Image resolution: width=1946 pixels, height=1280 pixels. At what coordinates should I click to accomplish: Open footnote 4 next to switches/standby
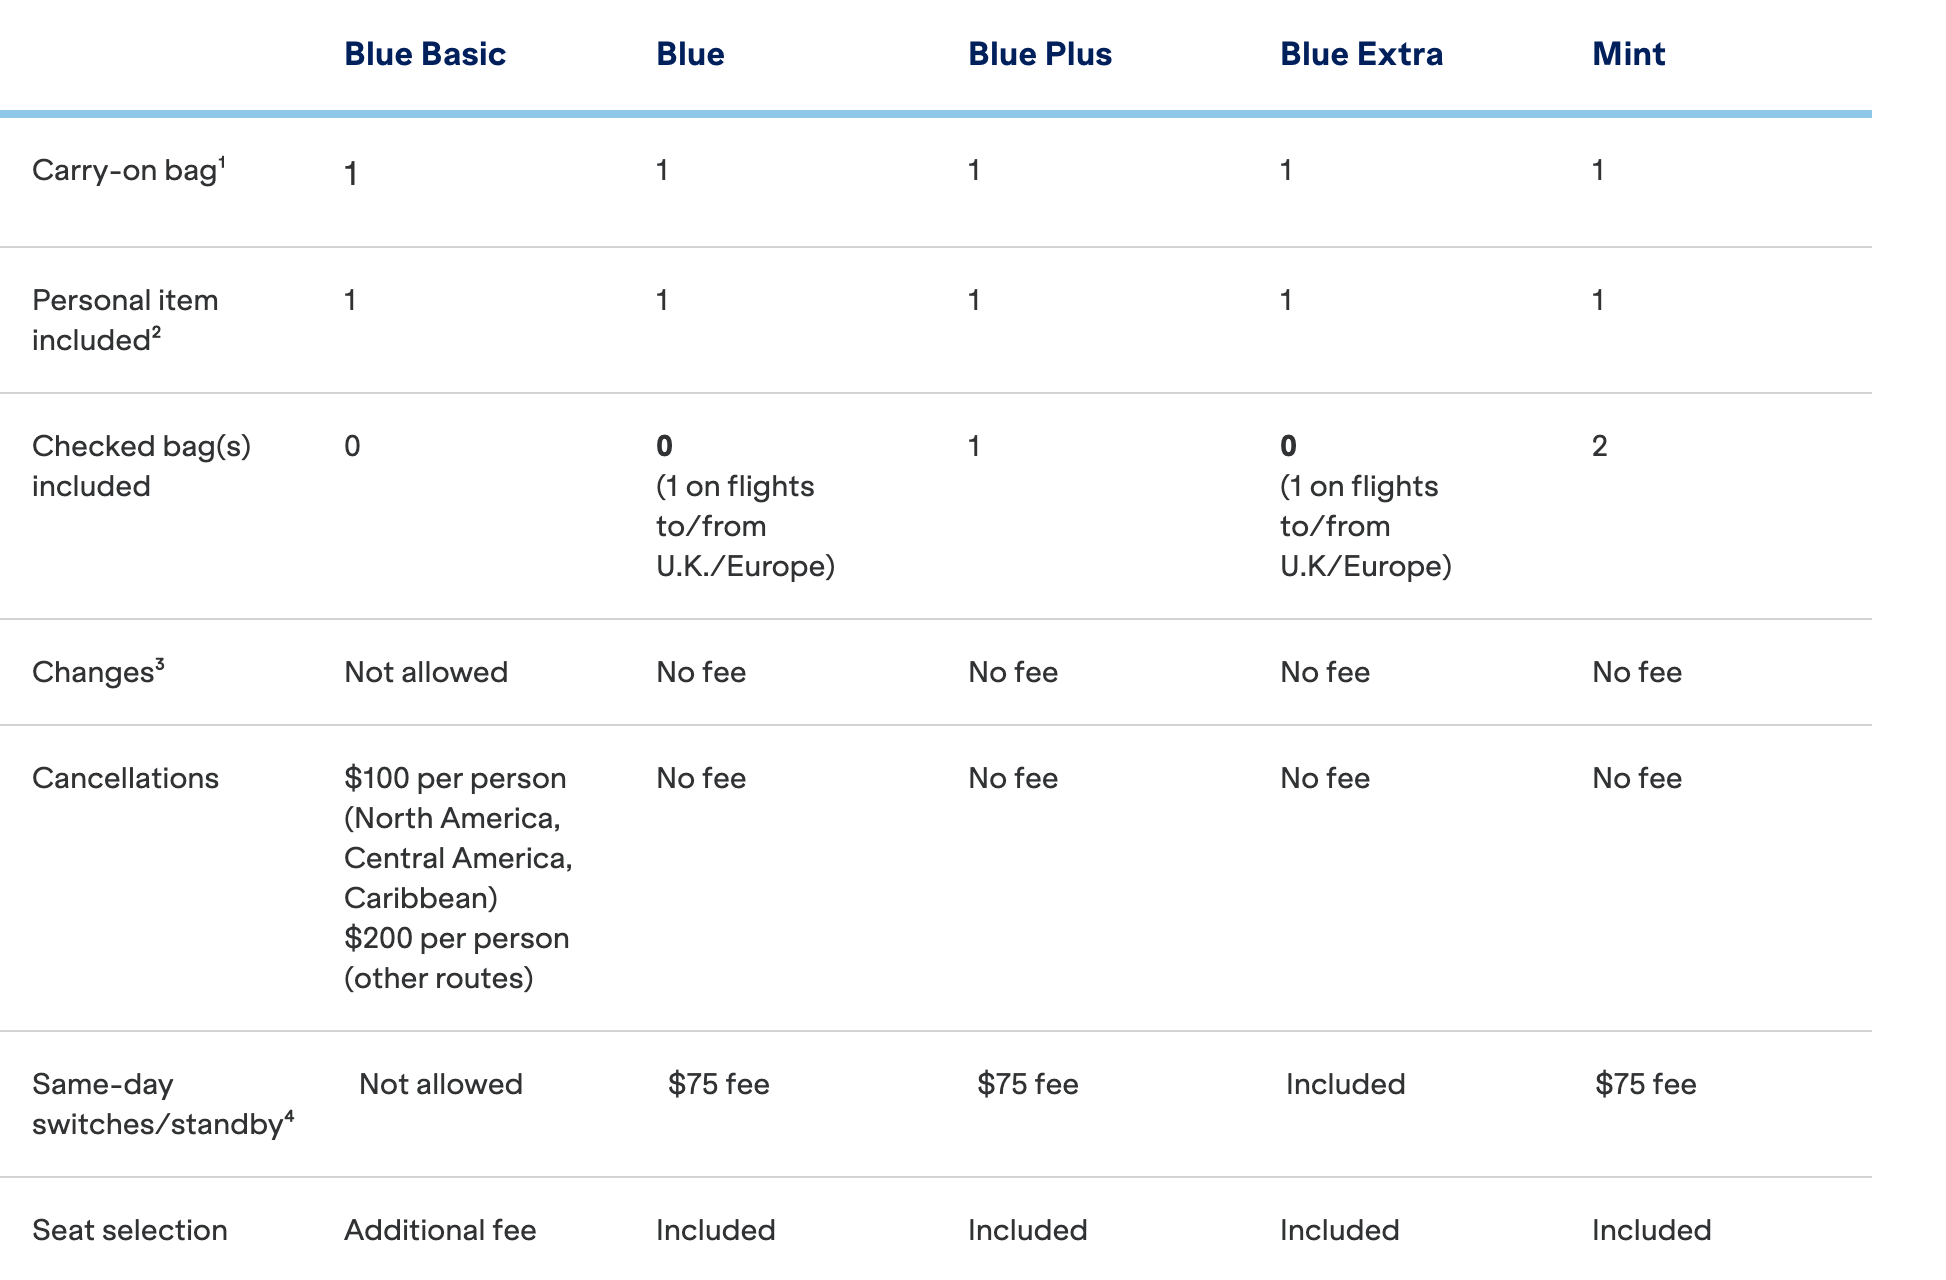coord(289,1115)
